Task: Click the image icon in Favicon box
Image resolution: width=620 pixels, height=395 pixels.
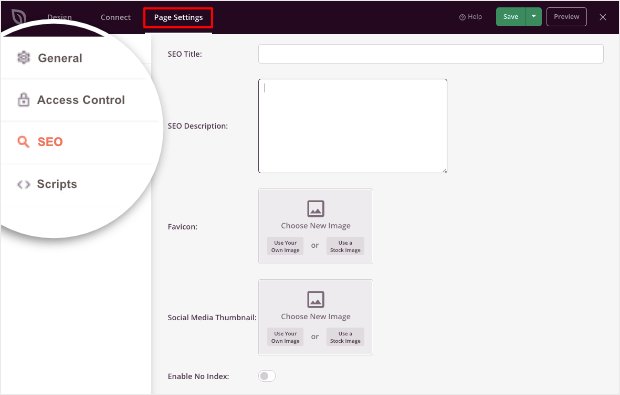Action: (x=316, y=209)
